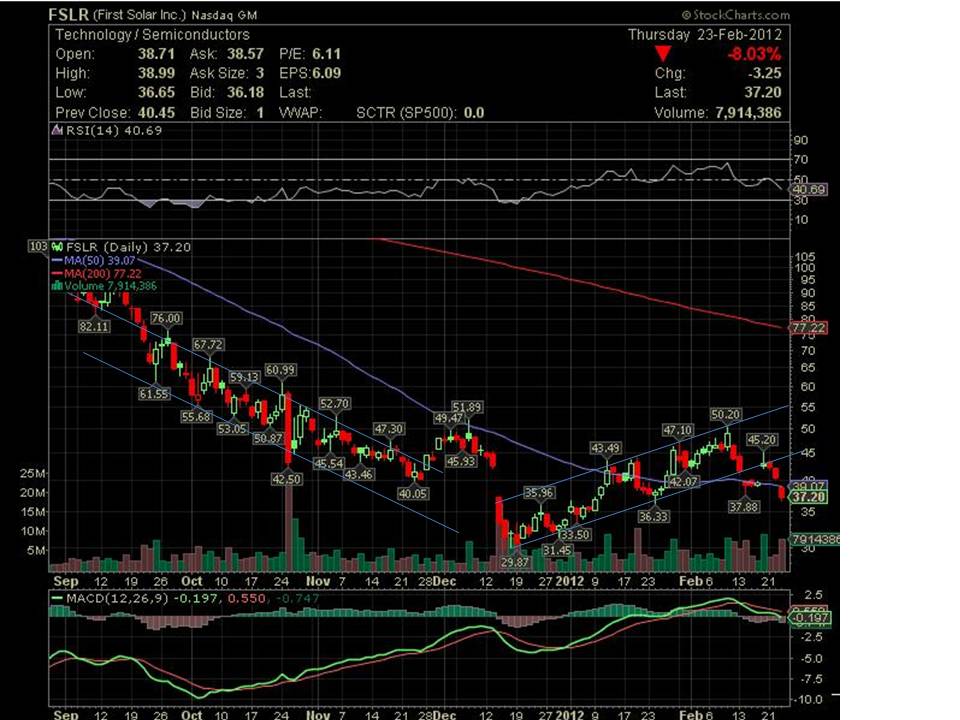
Task: Click the Chg value -3.25
Action: [x=765, y=73]
